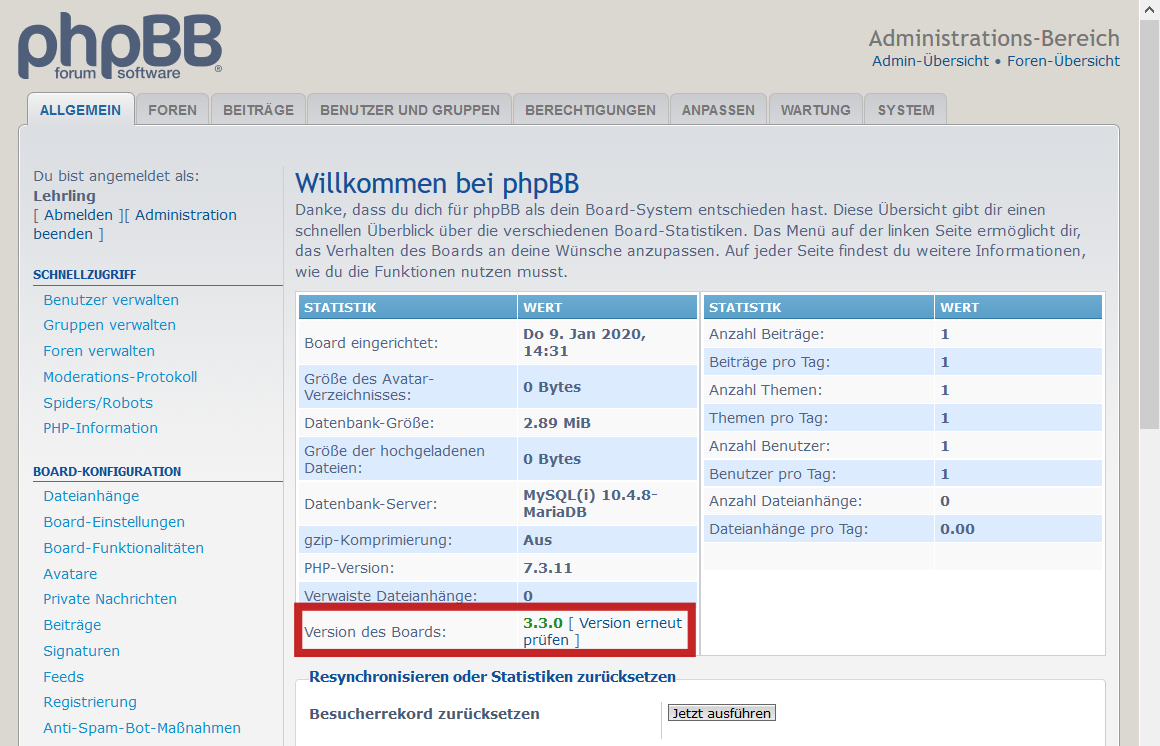Screen dimensions: 1160x746
Task: Click the phpBB forum software logo
Action: [120, 46]
